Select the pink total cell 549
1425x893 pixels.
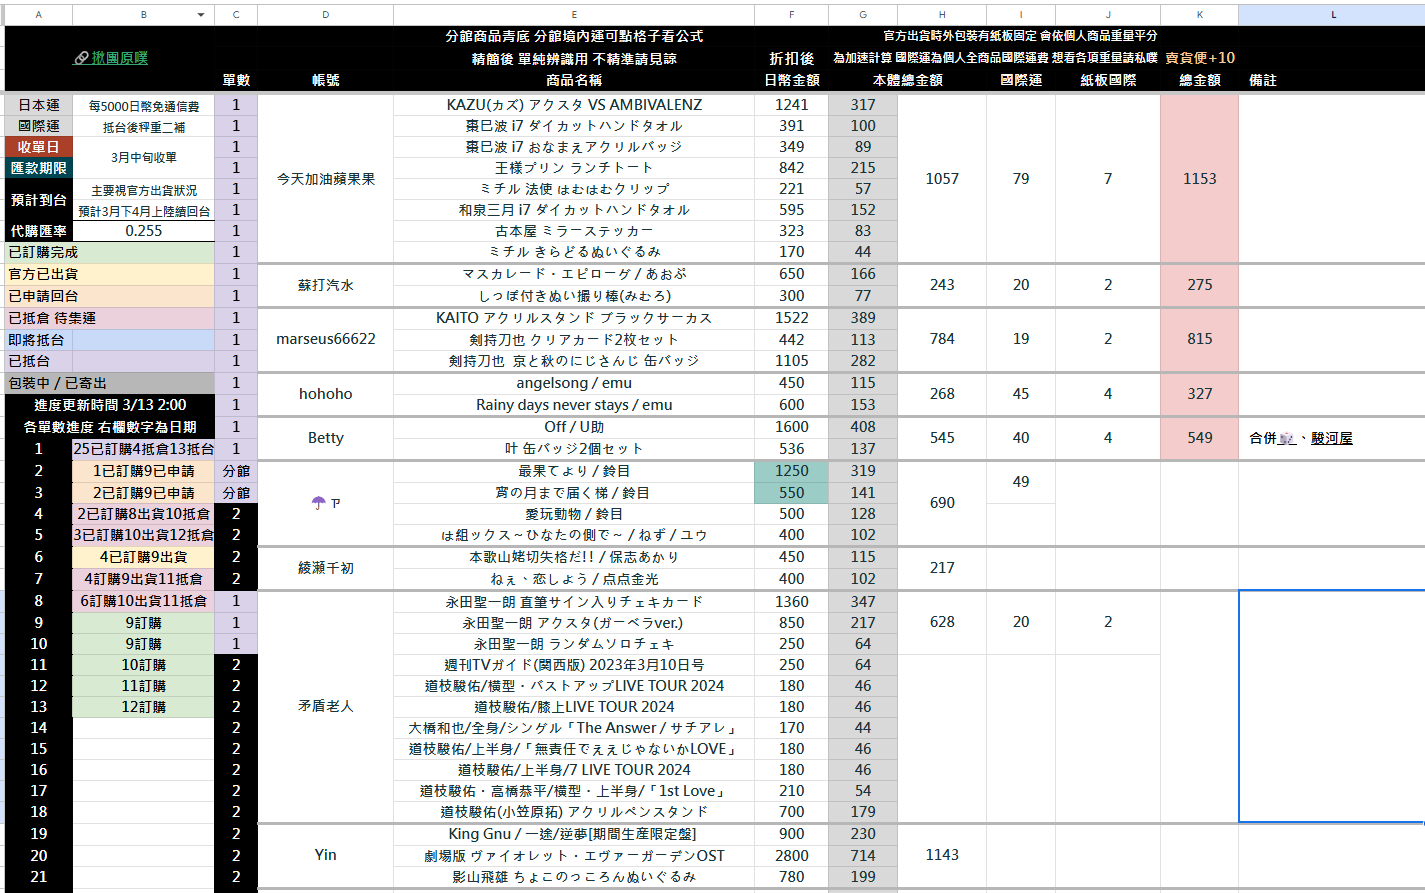click(x=1199, y=438)
